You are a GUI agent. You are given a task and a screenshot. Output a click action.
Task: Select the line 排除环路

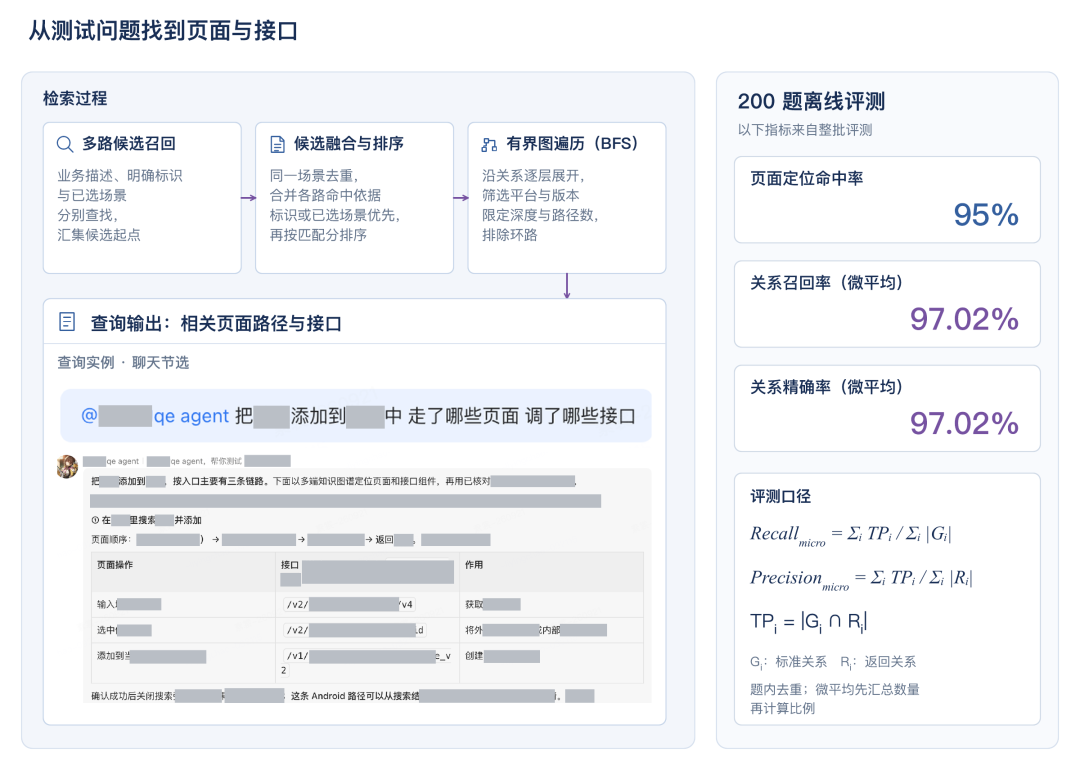tap(510, 235)
